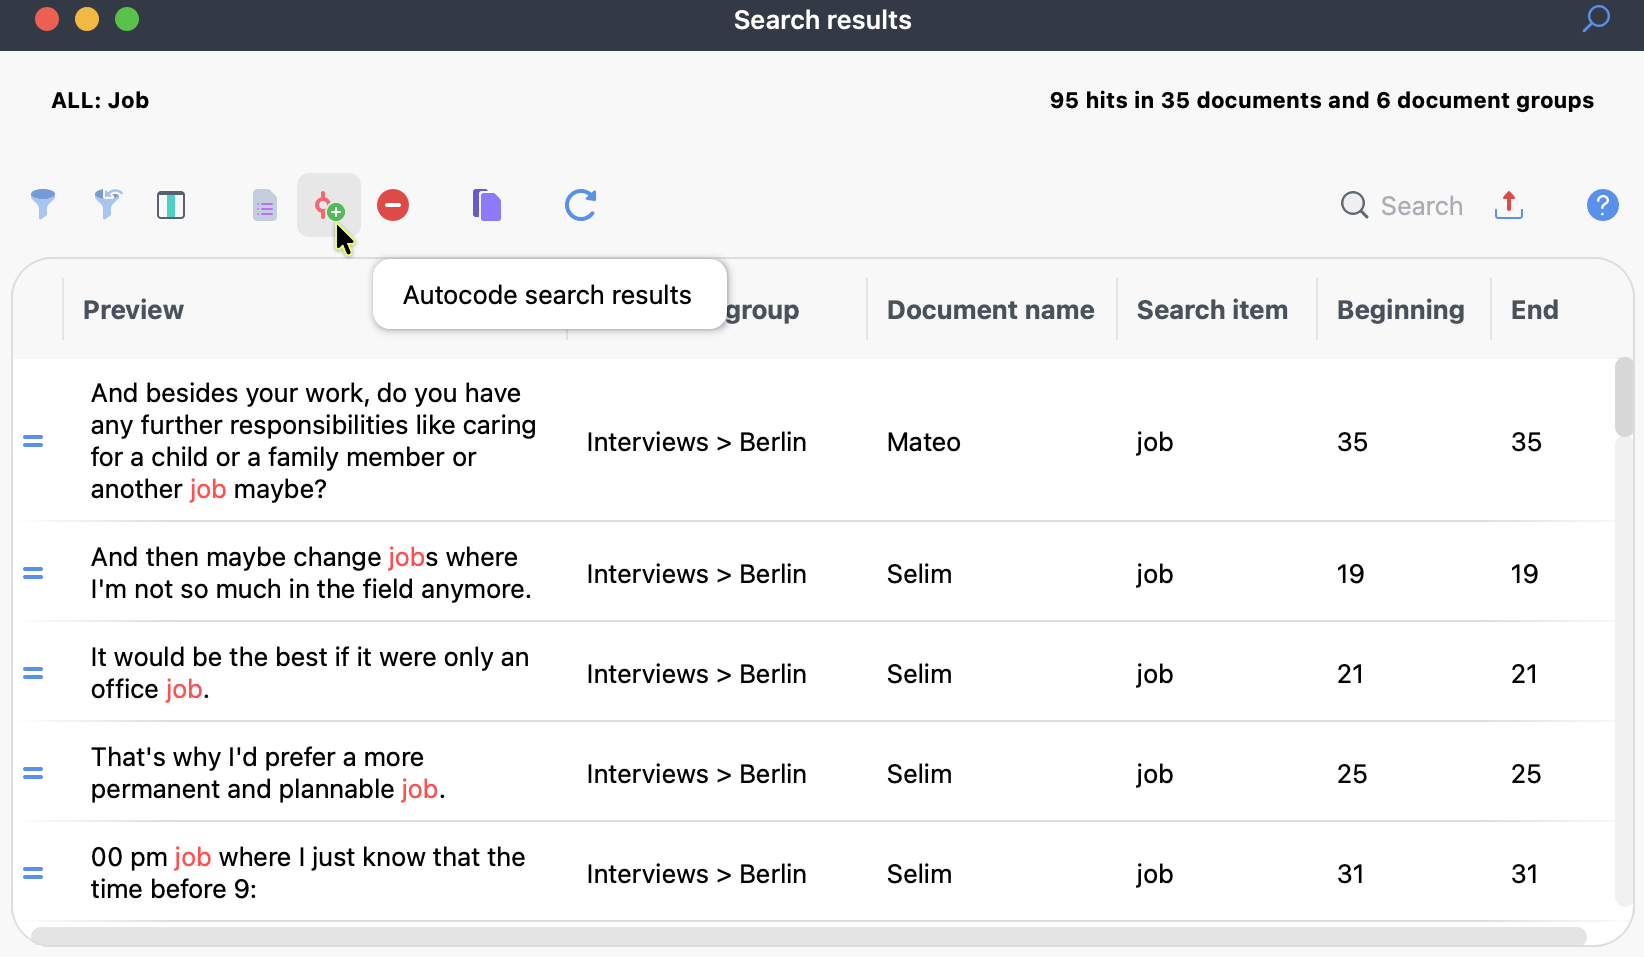
Task: Sort by Beginning column header
Action: point(1400,311)
